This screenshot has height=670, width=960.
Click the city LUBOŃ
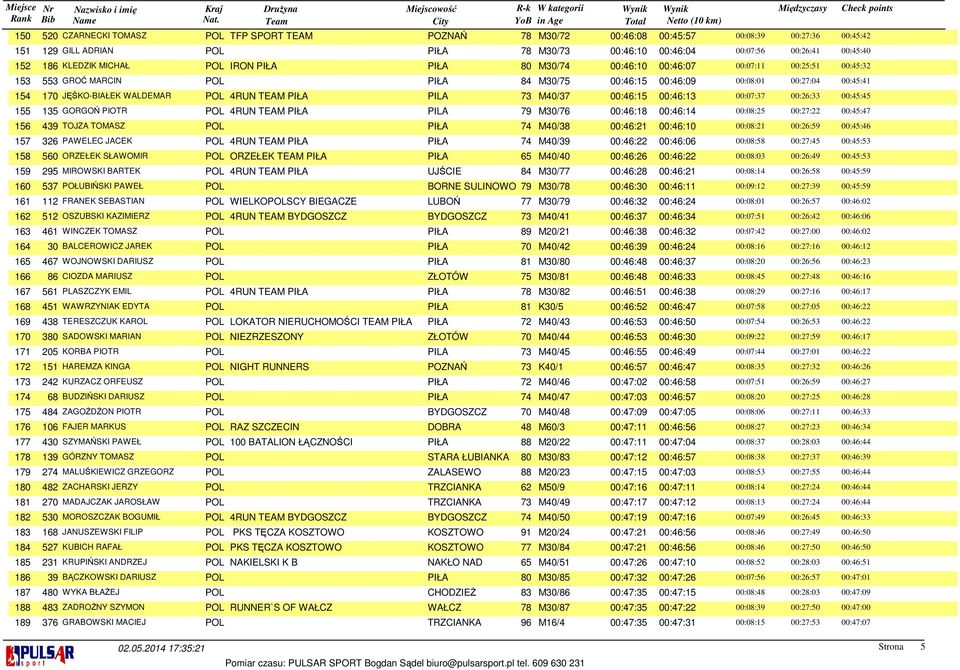444,201
